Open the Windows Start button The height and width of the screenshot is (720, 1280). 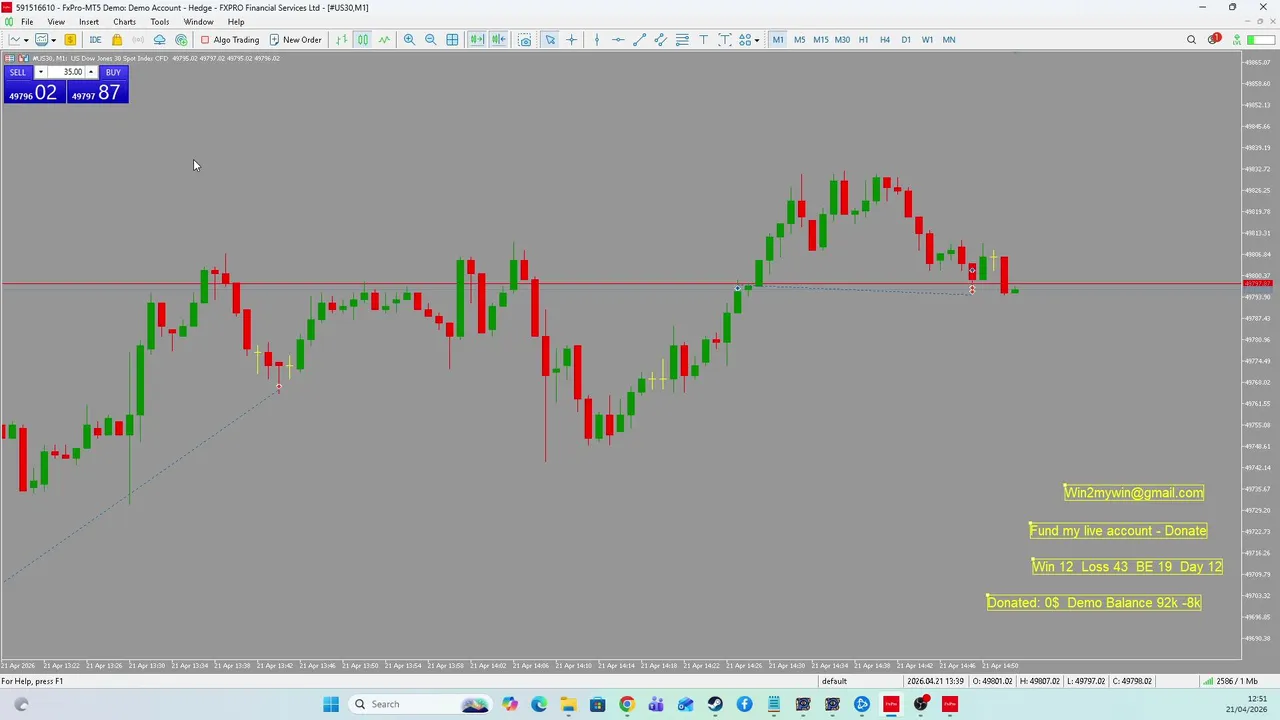tap(331, 704)
